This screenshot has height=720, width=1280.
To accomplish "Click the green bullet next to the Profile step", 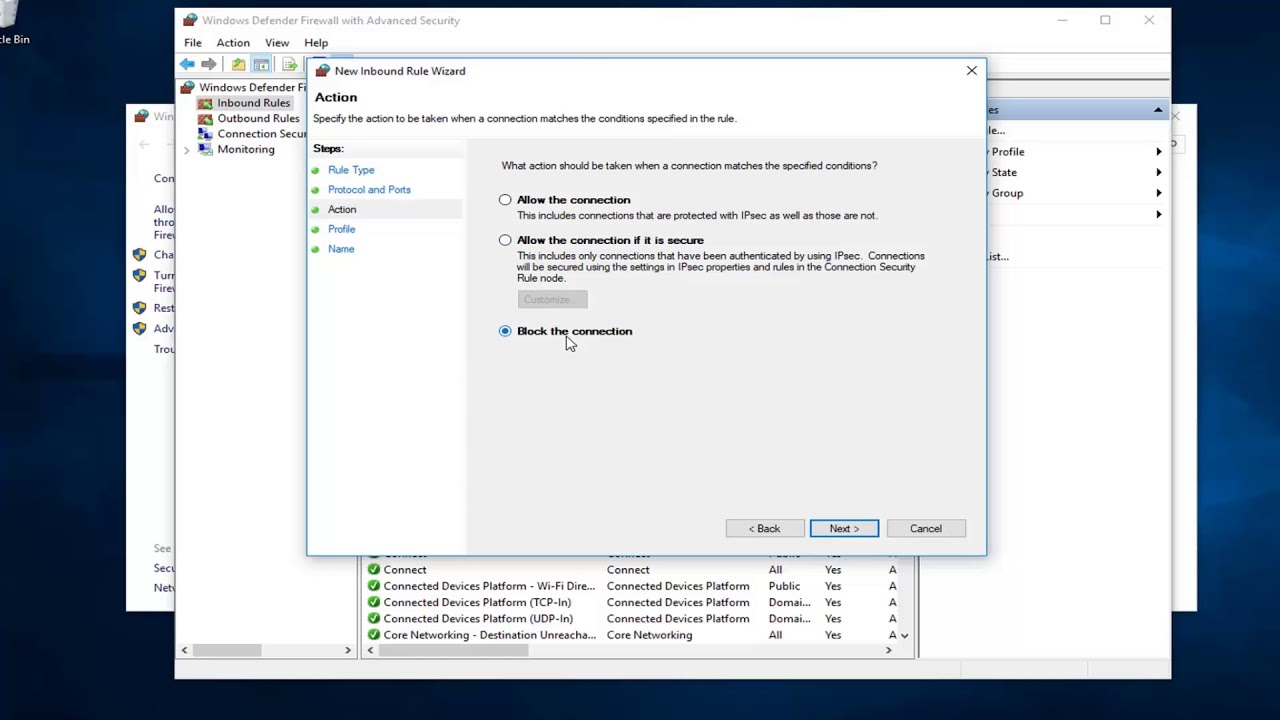I will click(316, 229).
